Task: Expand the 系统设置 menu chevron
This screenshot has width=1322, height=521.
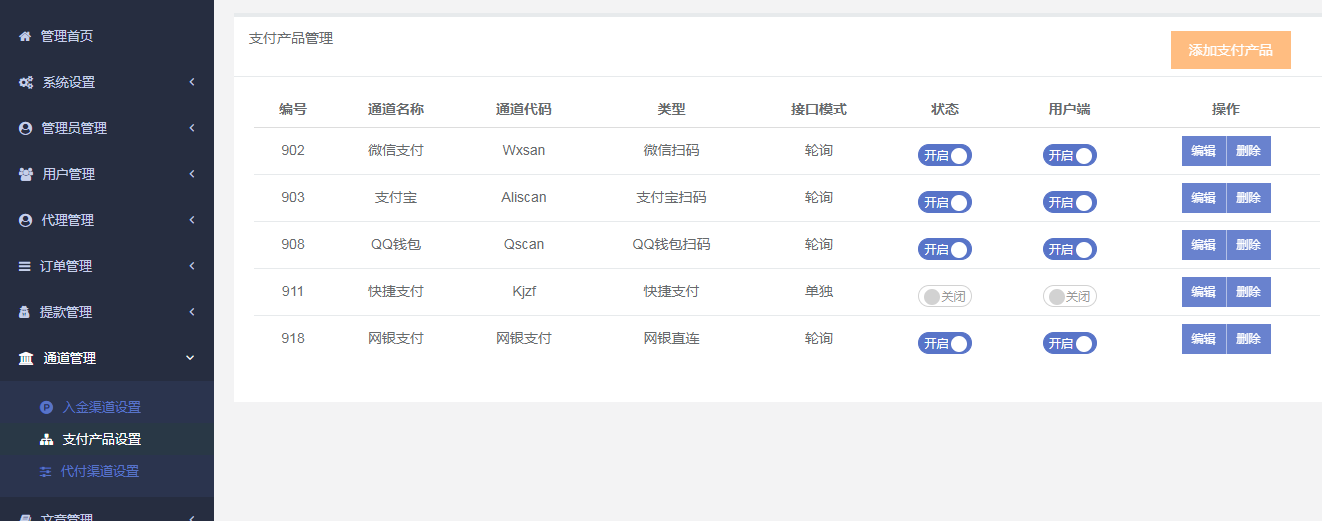Action: coord(191,82)
